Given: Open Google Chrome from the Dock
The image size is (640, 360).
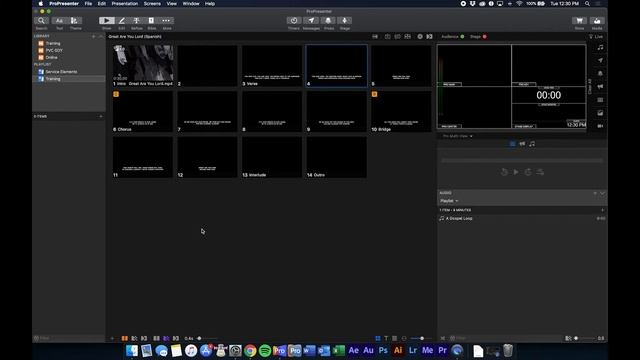Looking at the screenshot, I should [x=250, y=351].
